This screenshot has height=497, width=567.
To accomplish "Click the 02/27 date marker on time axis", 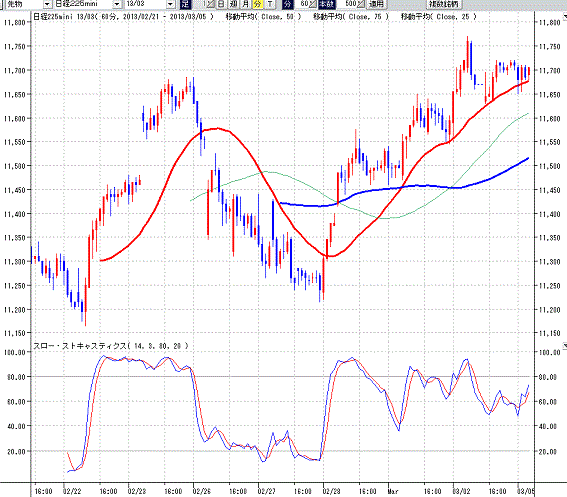I will [x=267, y=491].
